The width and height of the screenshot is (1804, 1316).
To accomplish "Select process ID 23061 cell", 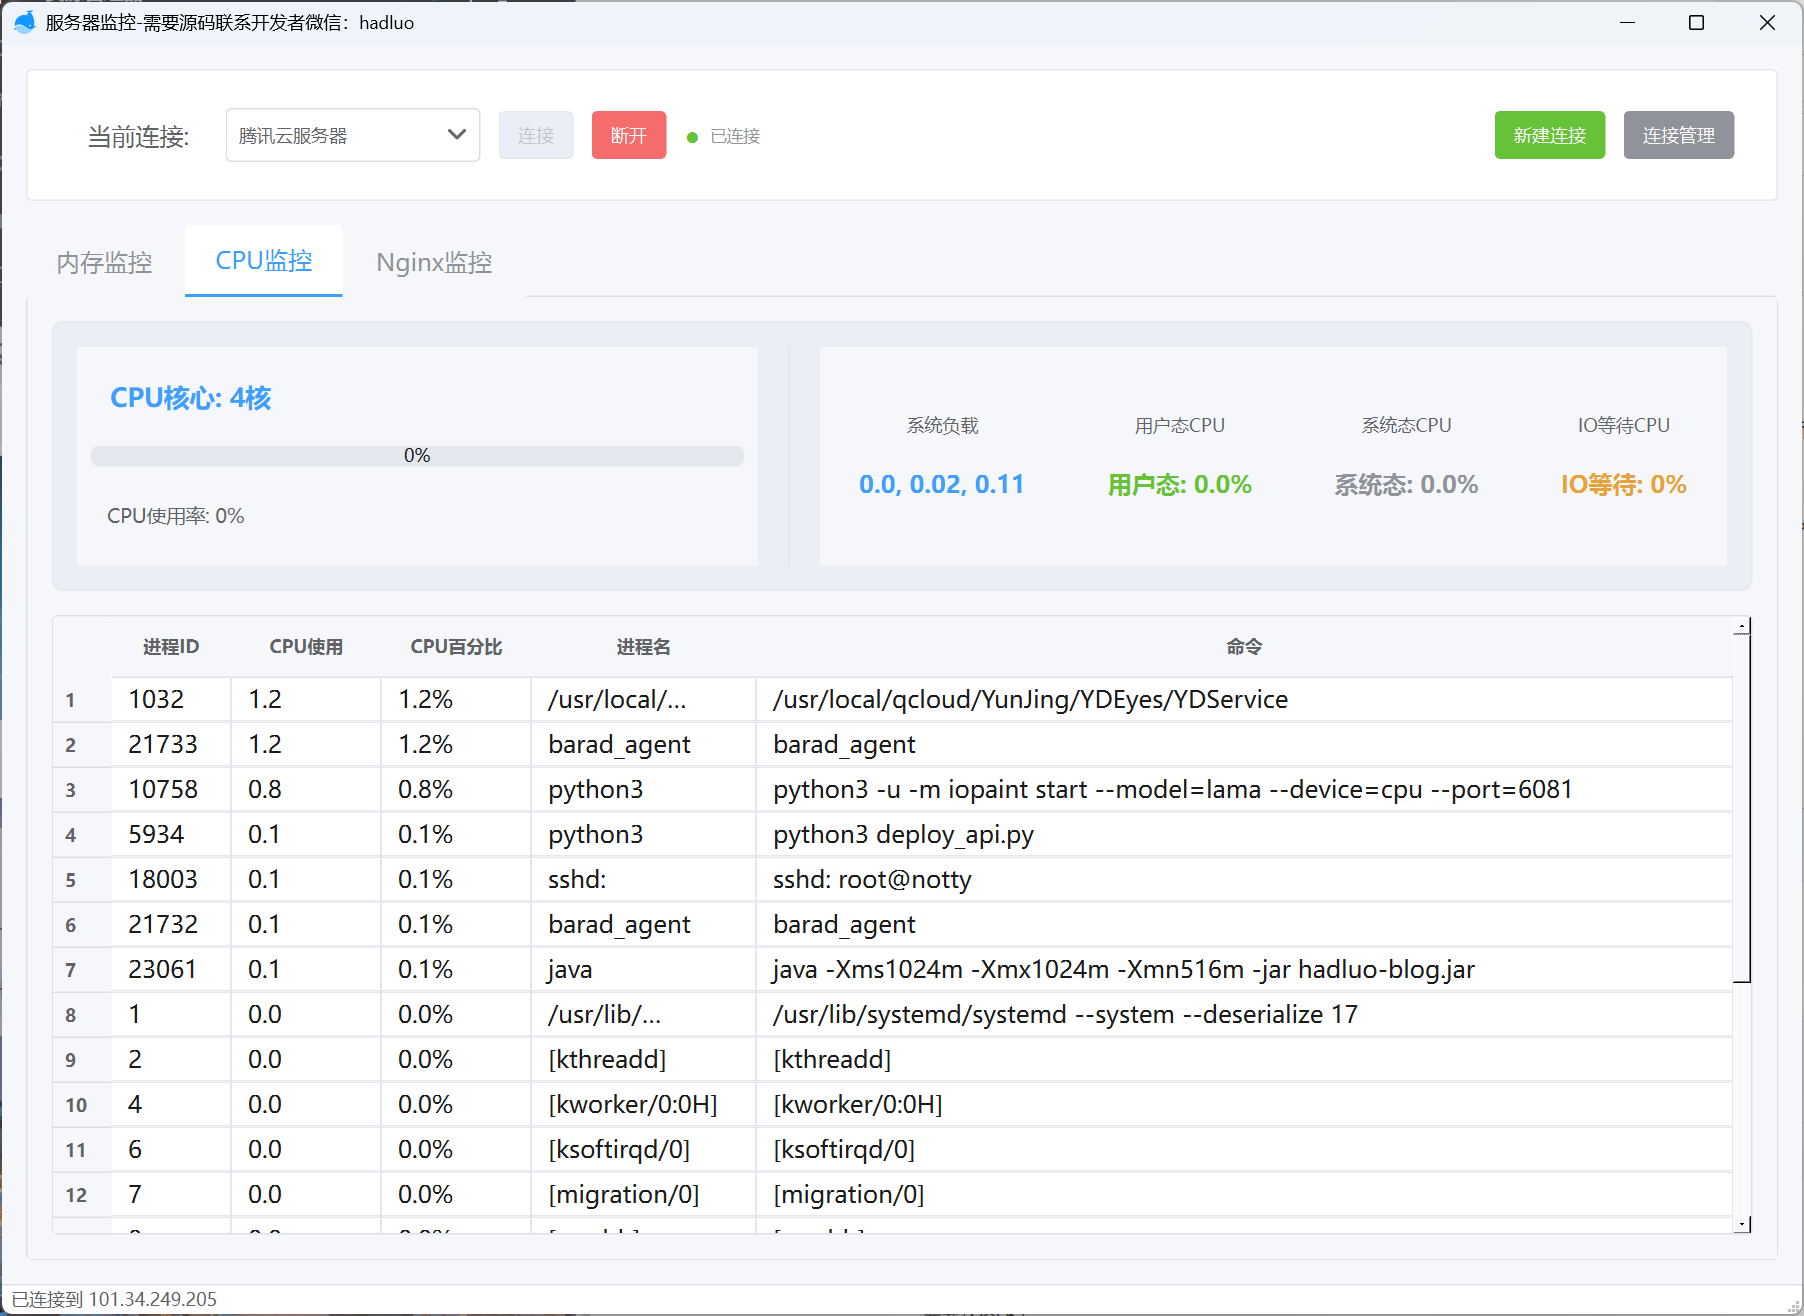I will (171, 969).
